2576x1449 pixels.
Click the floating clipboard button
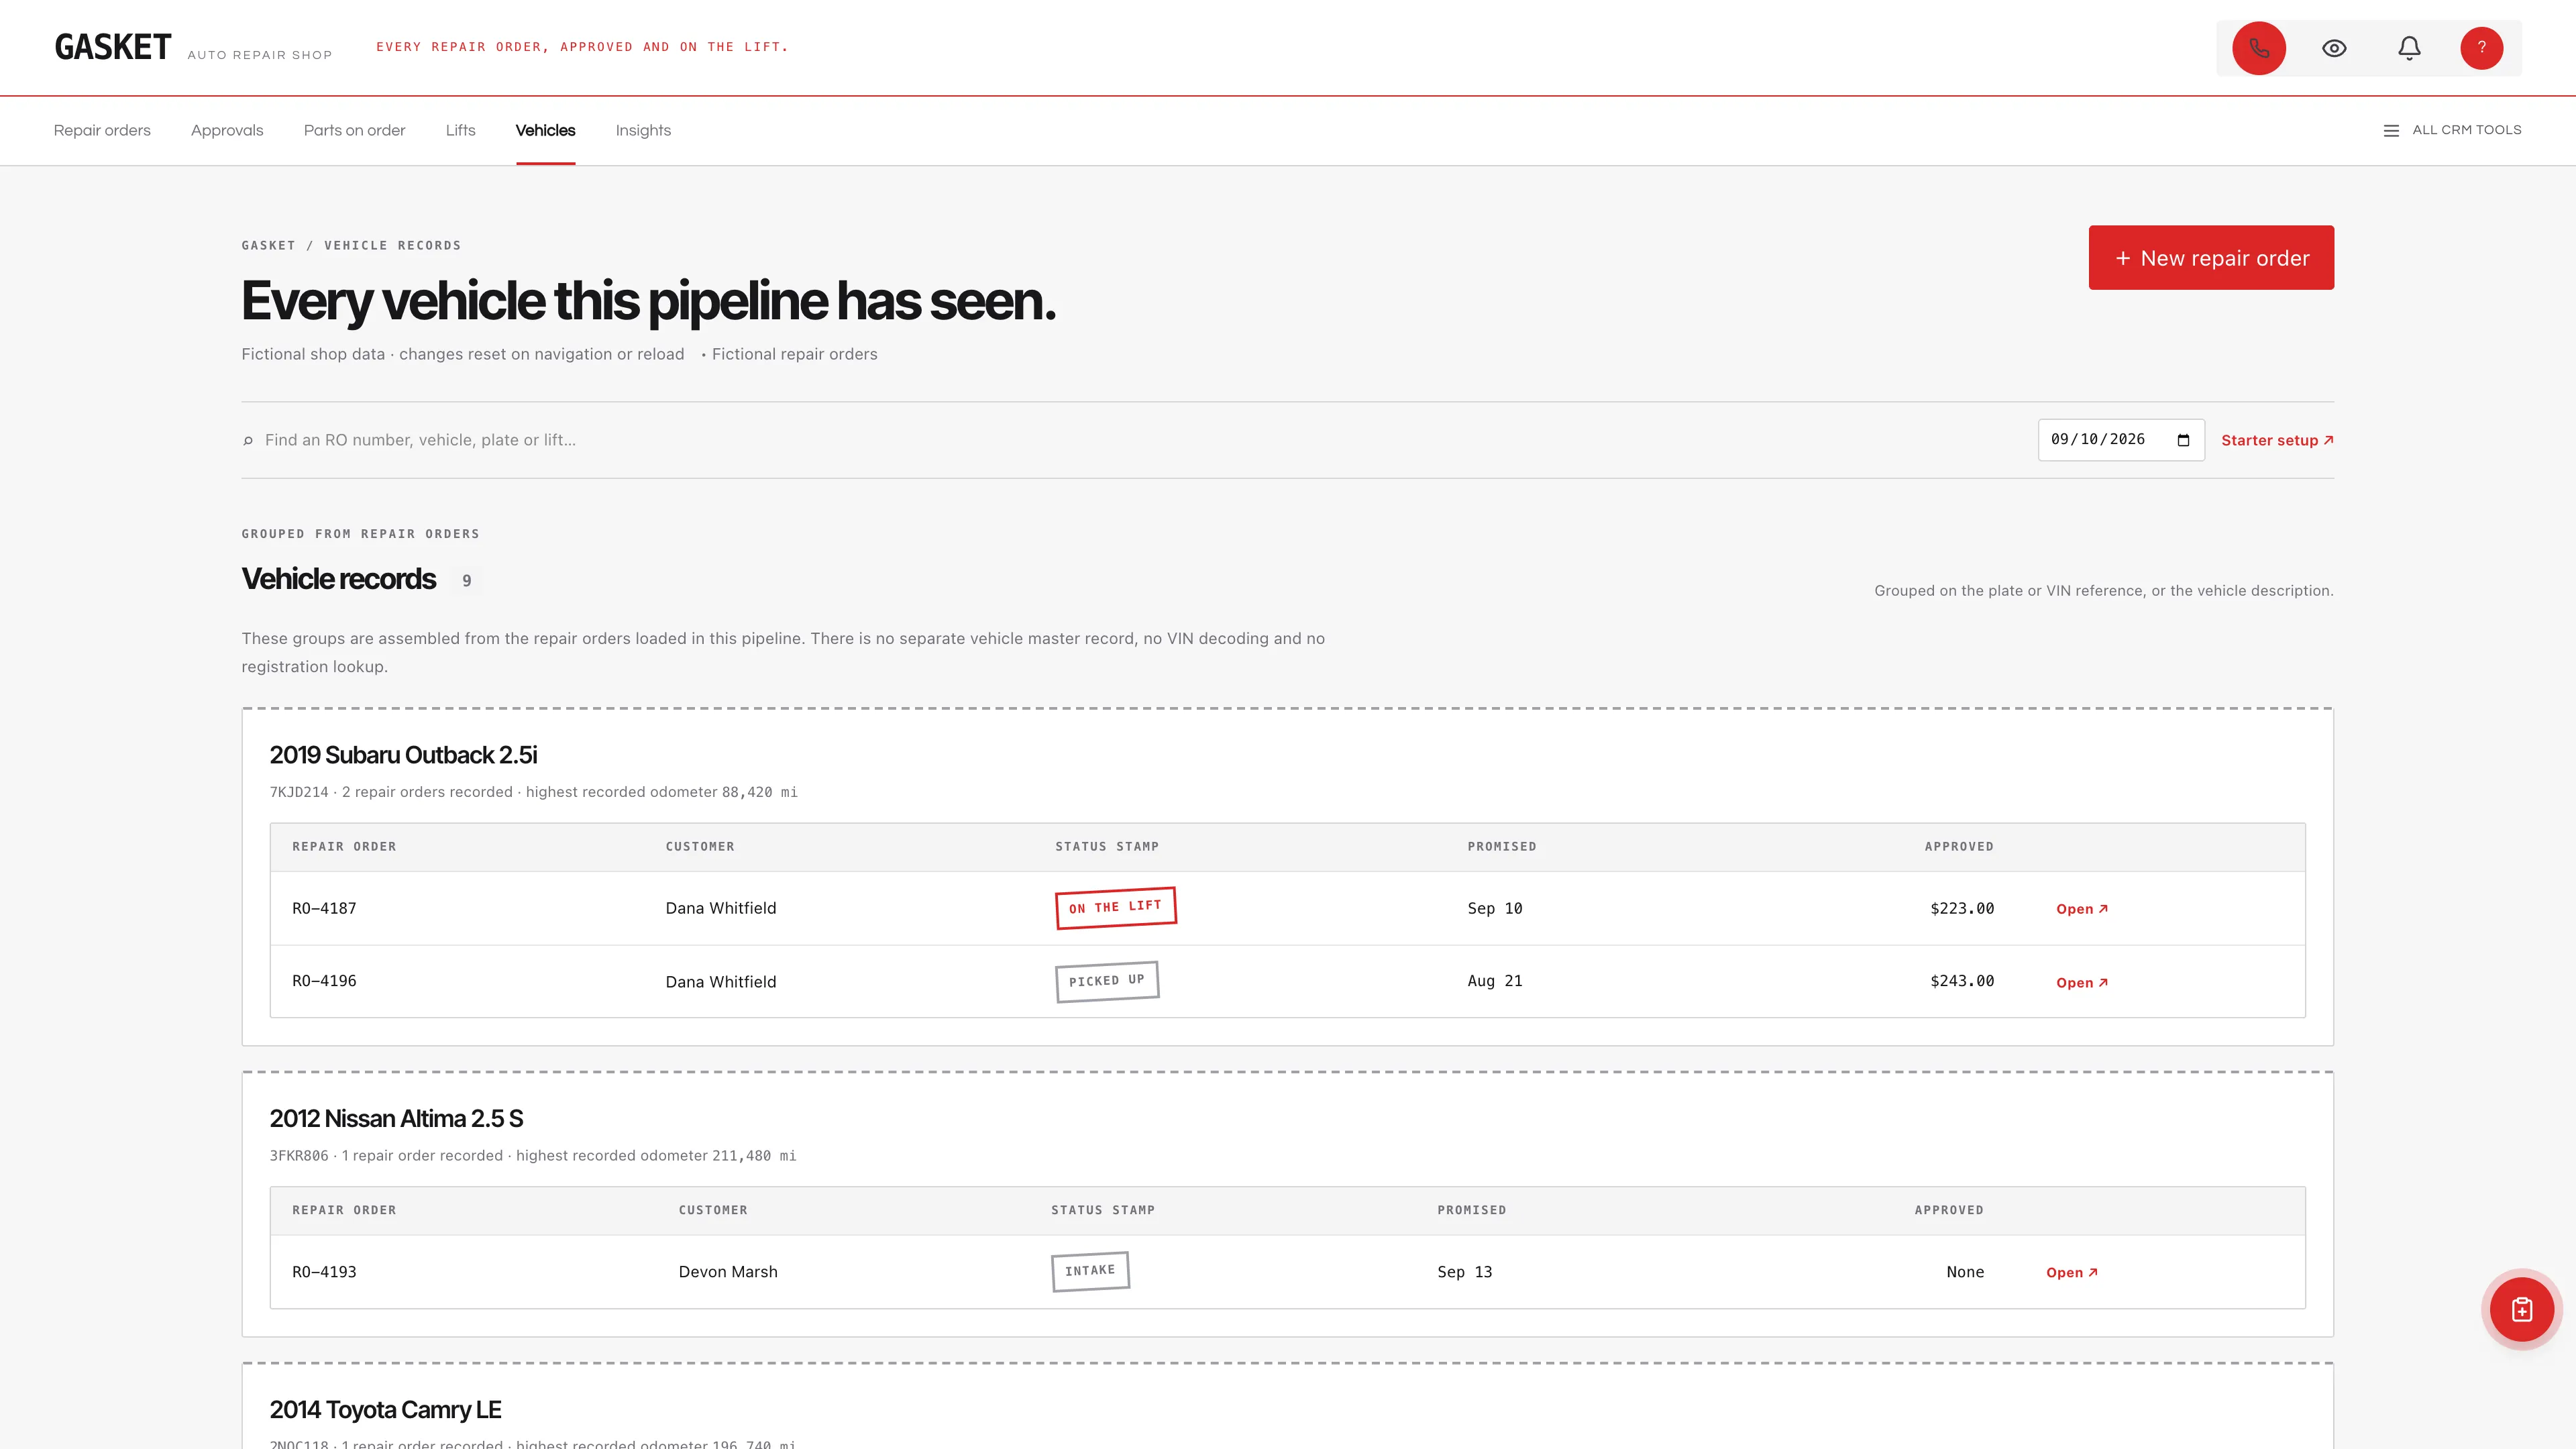[2521, 1309]
